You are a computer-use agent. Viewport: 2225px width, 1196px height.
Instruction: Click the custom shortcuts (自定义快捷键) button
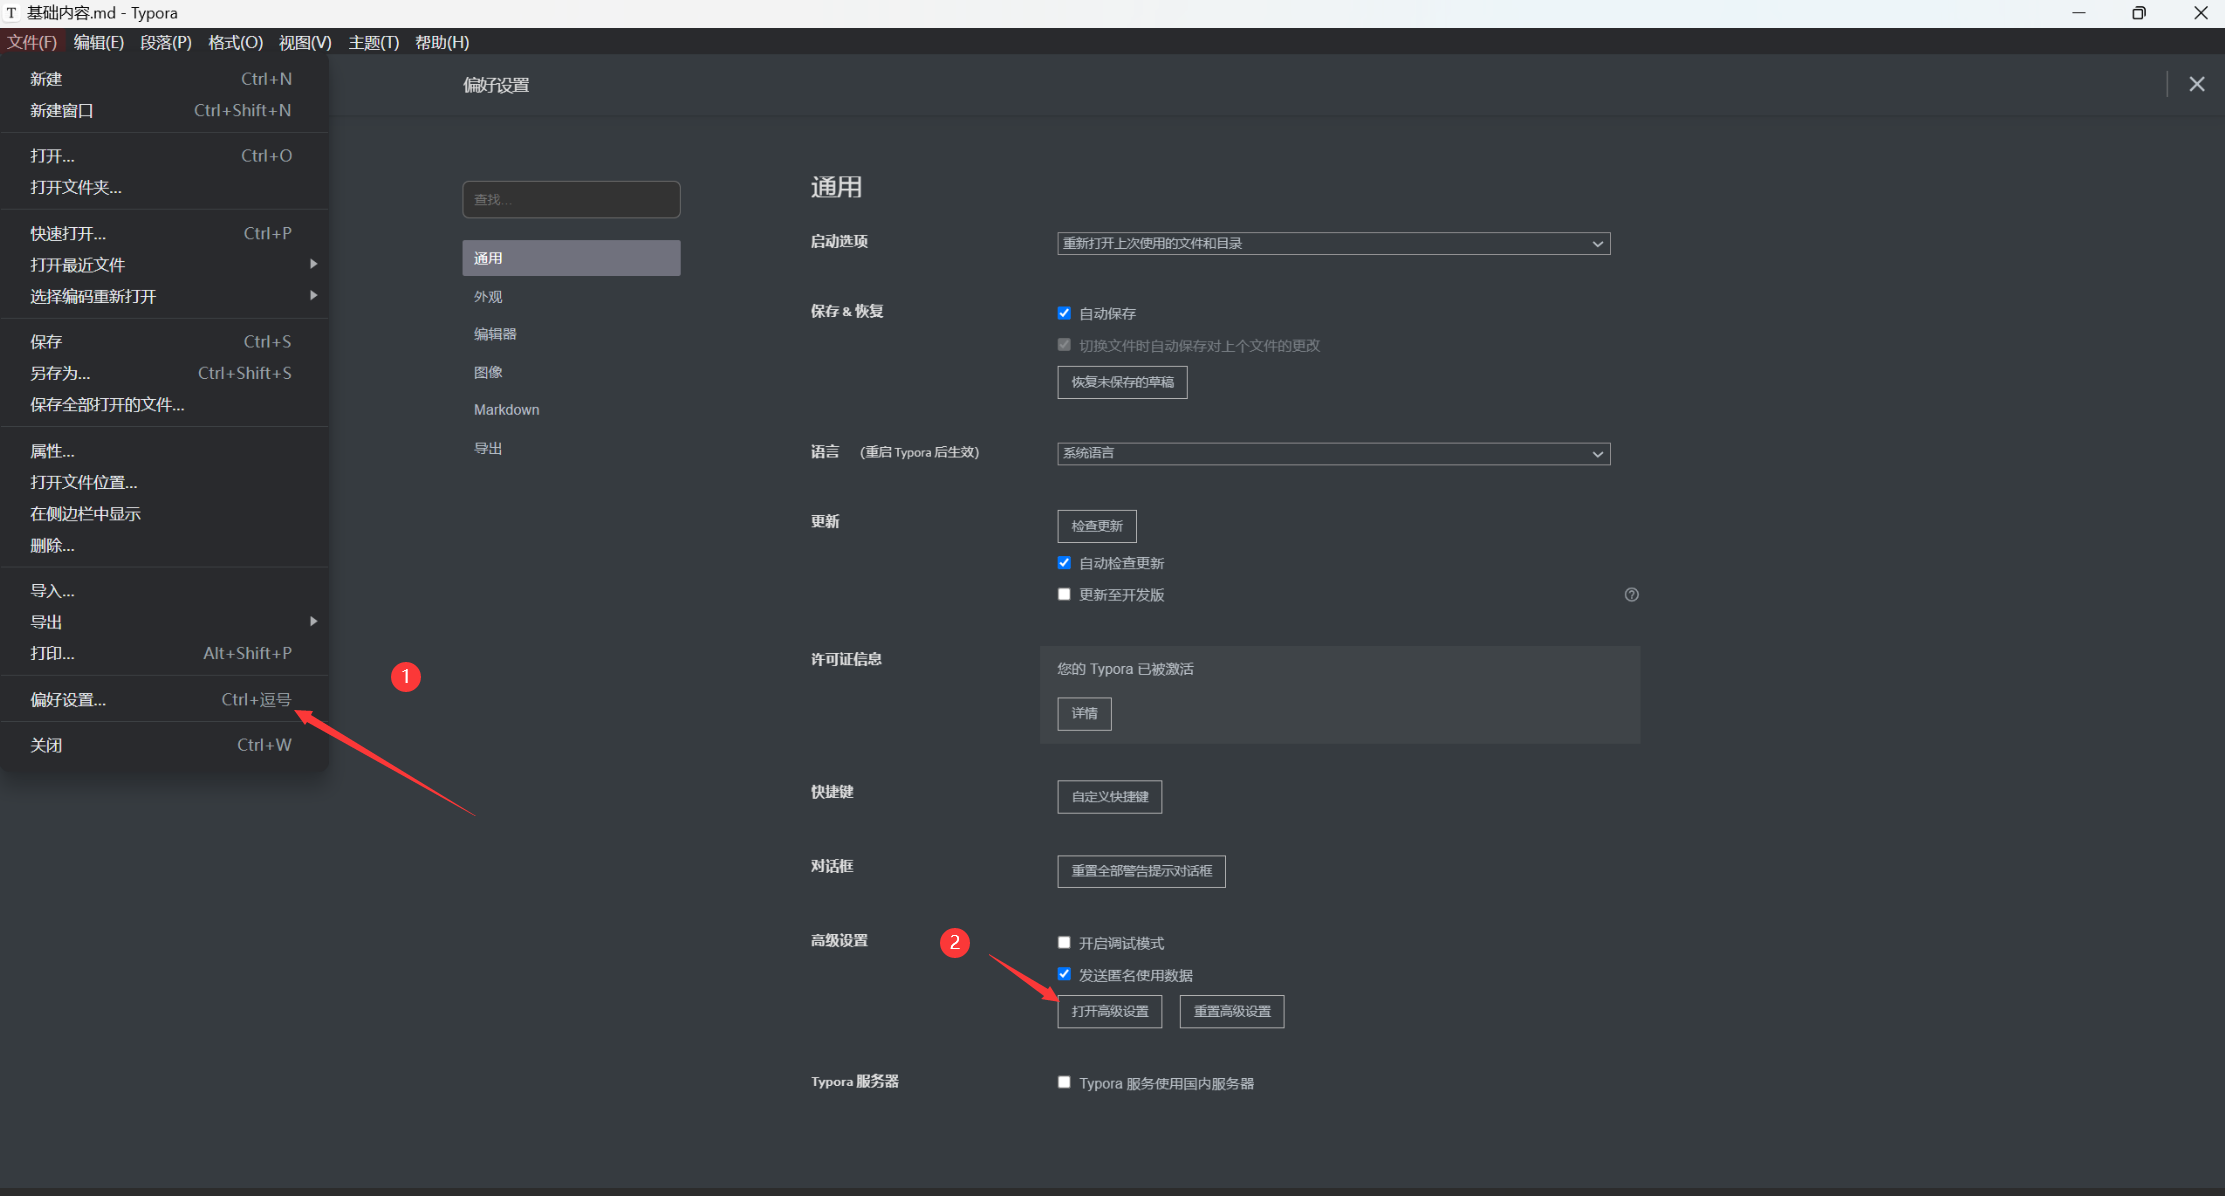pos(1109,797)
